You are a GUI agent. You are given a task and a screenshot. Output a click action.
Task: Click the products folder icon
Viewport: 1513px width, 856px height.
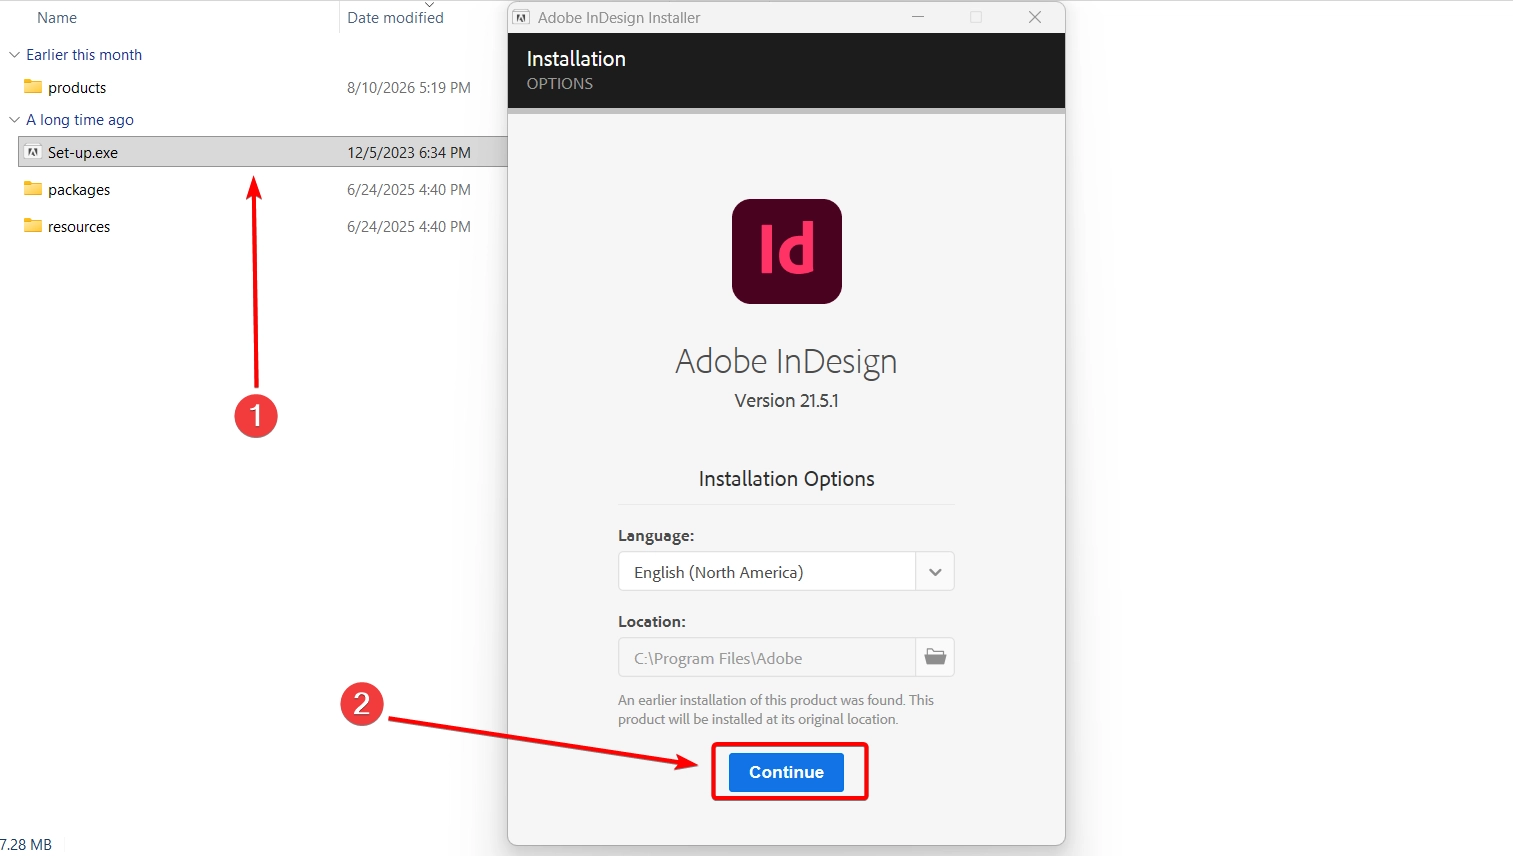click(x=33, y=87)
